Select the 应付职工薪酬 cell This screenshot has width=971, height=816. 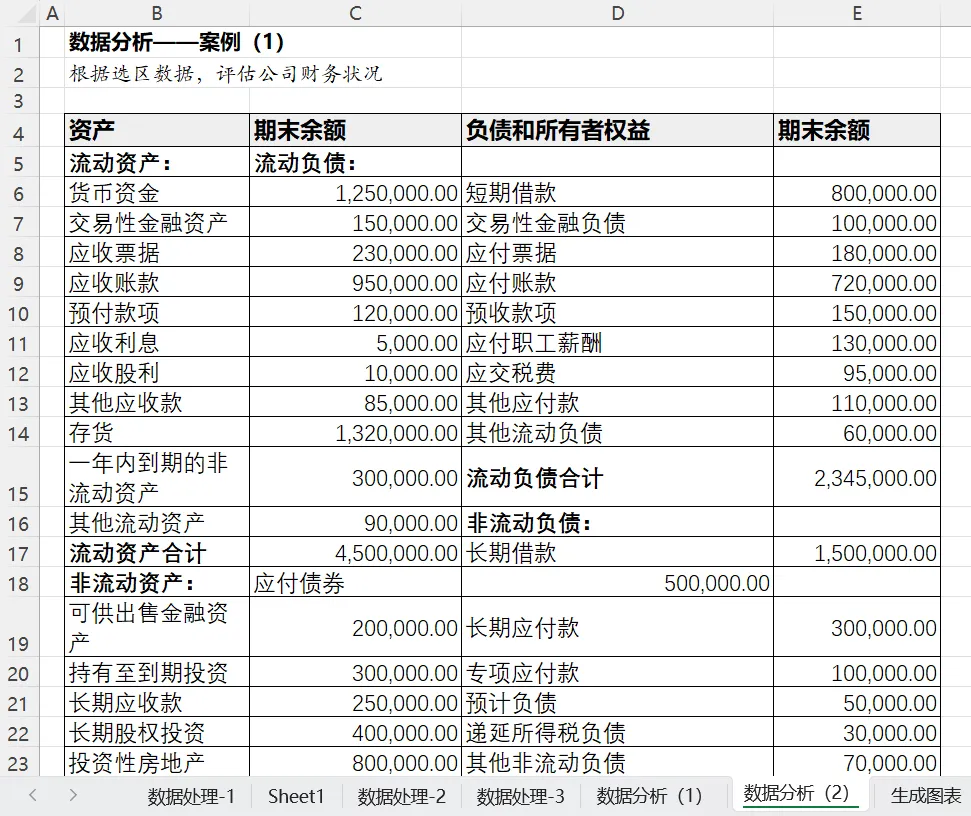(617, 342)
